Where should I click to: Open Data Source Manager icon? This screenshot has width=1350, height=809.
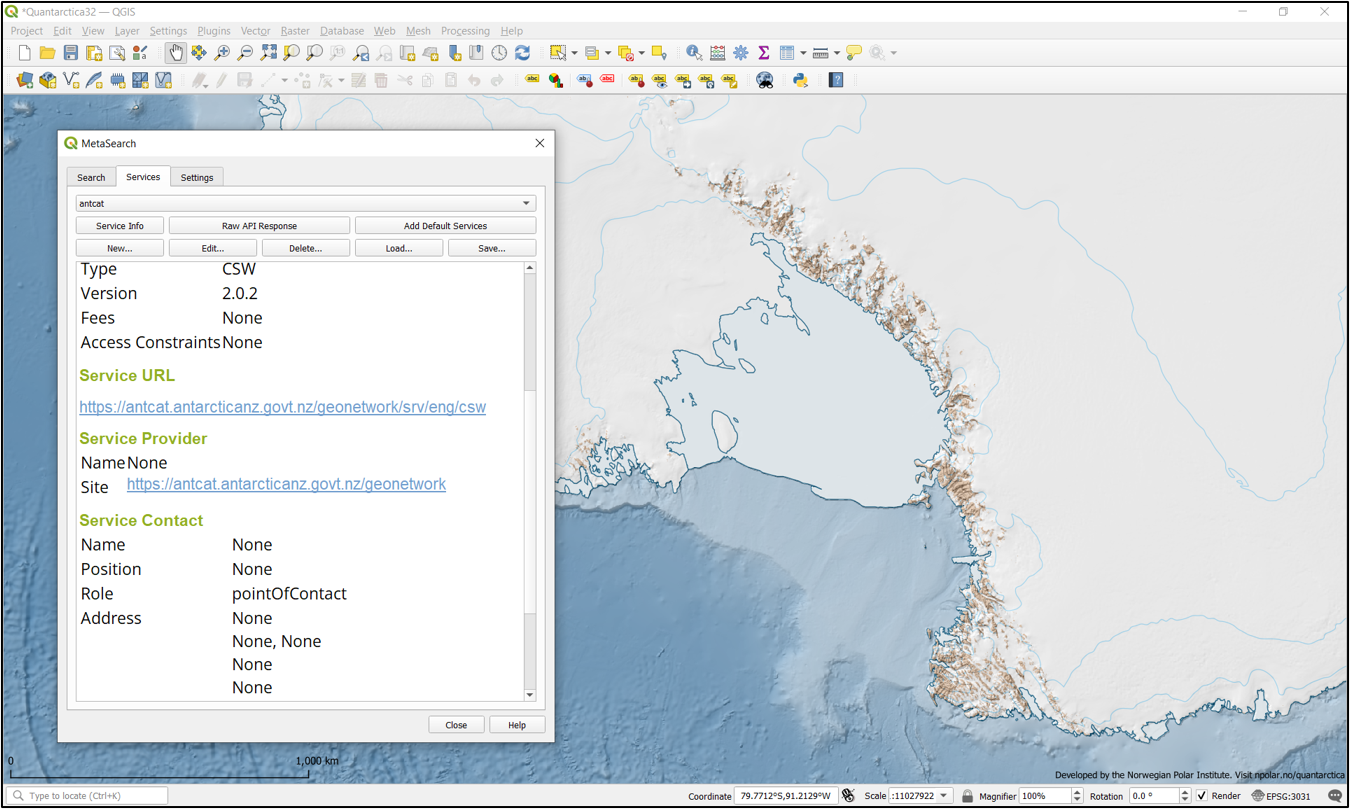pyautogui.click(x=24, y=80)
